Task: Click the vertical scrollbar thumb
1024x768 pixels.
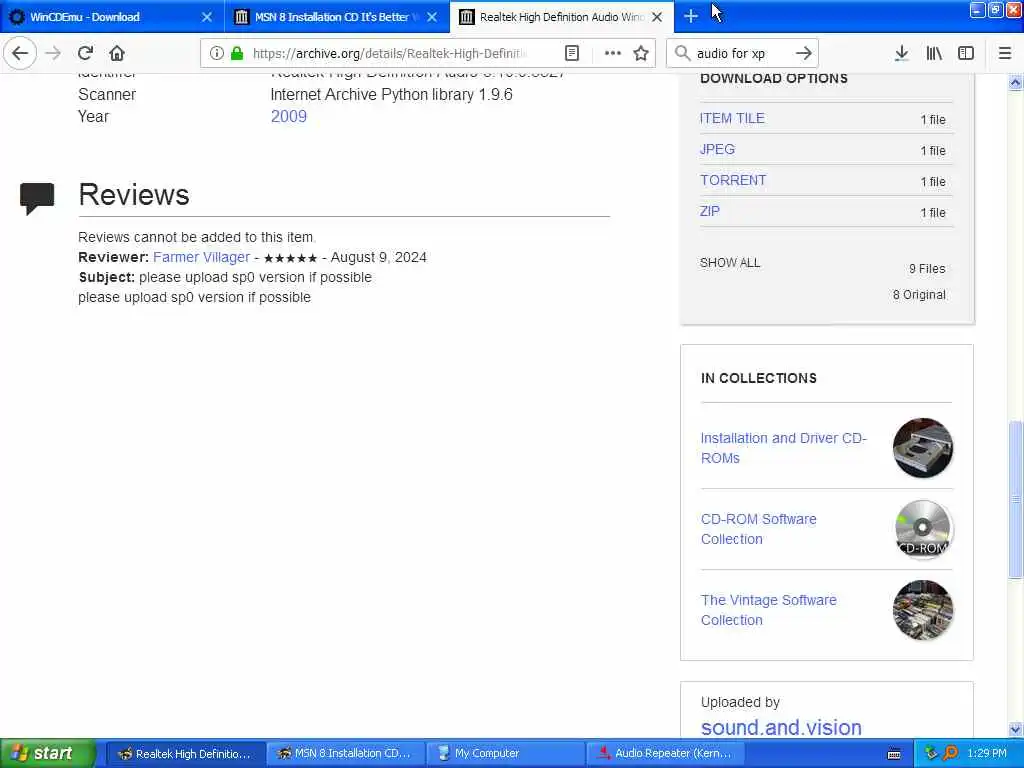Action: [1015, 500]
